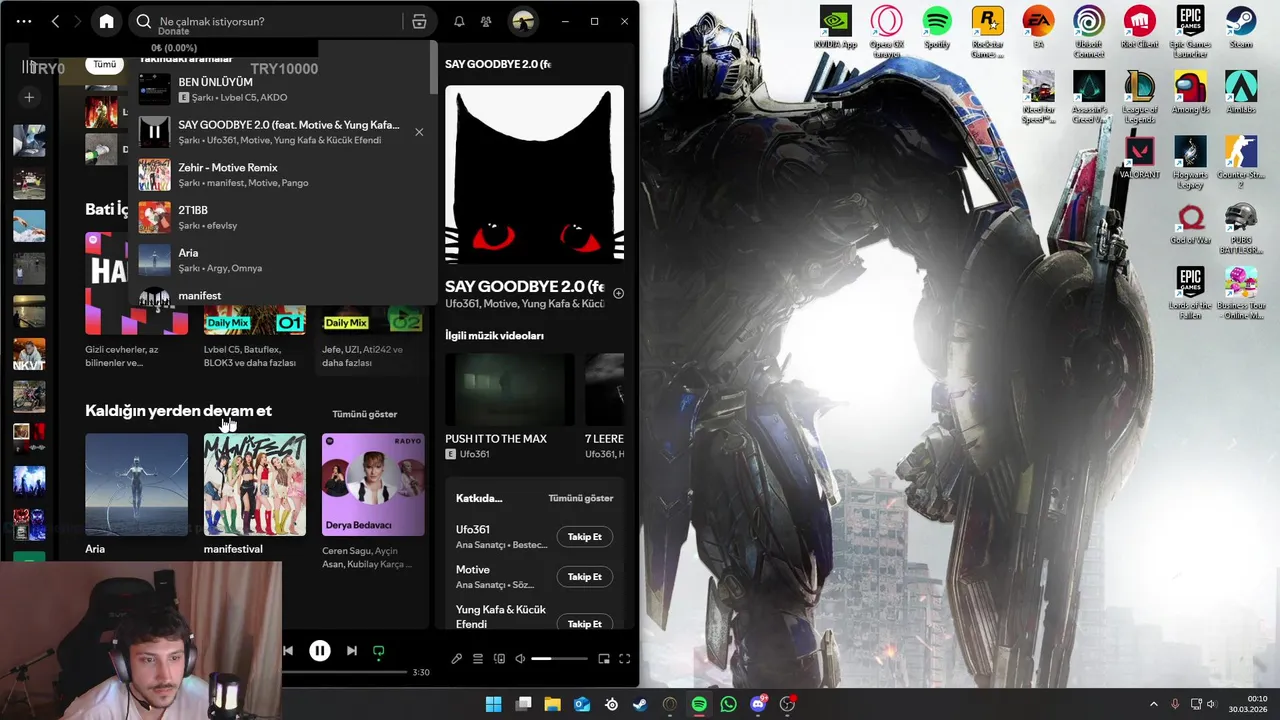
Task: Open NVIDIA App desktop shortcut
Action: click(x=835, y=28)
